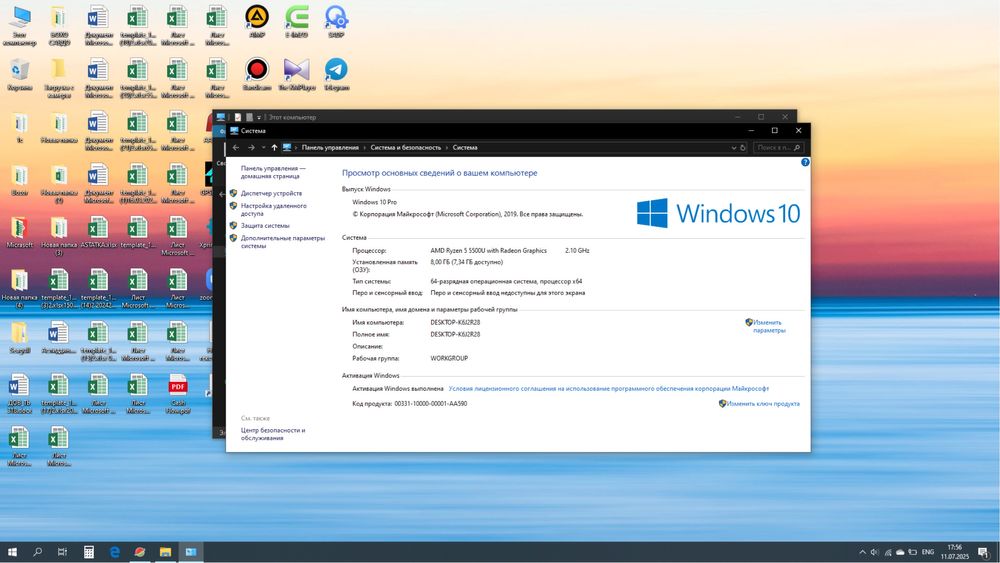Expand address bar history dropdown
The width and height of the screenshot is (1000, 563).
pyautogui.click(x=733, y=147)
